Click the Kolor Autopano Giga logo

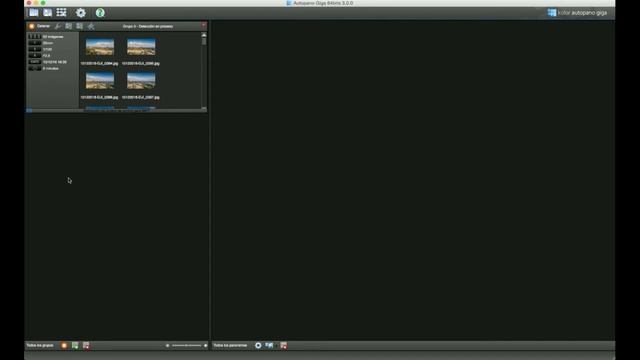577,13
